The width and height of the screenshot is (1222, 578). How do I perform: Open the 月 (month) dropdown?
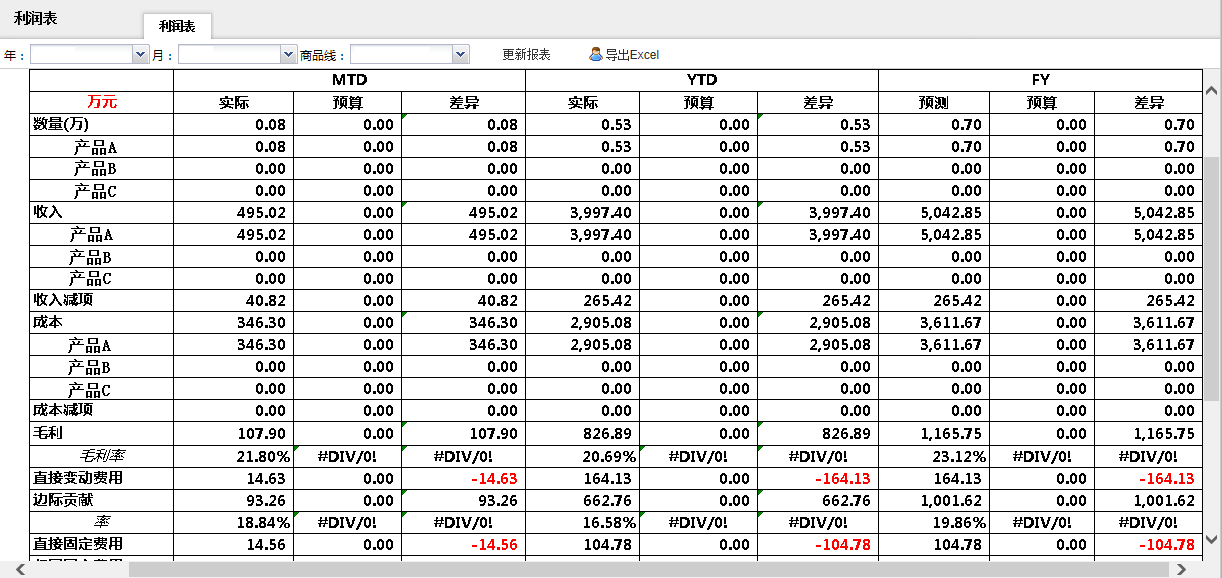(289, 55)
